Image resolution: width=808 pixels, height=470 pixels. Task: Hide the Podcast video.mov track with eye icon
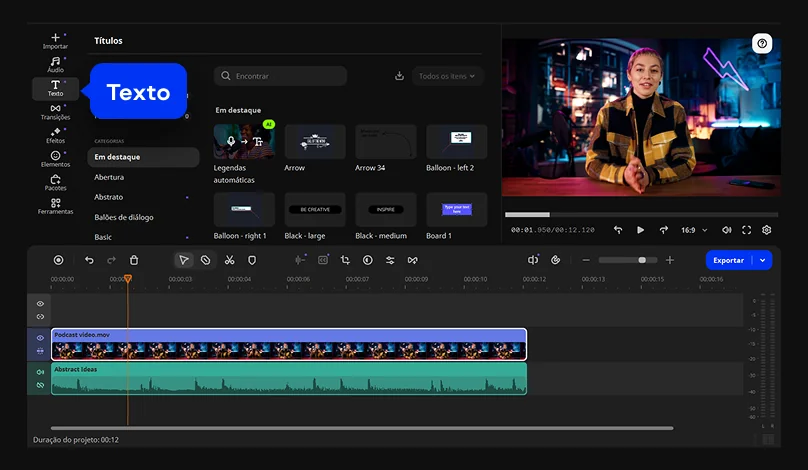[x=41, y=338]
